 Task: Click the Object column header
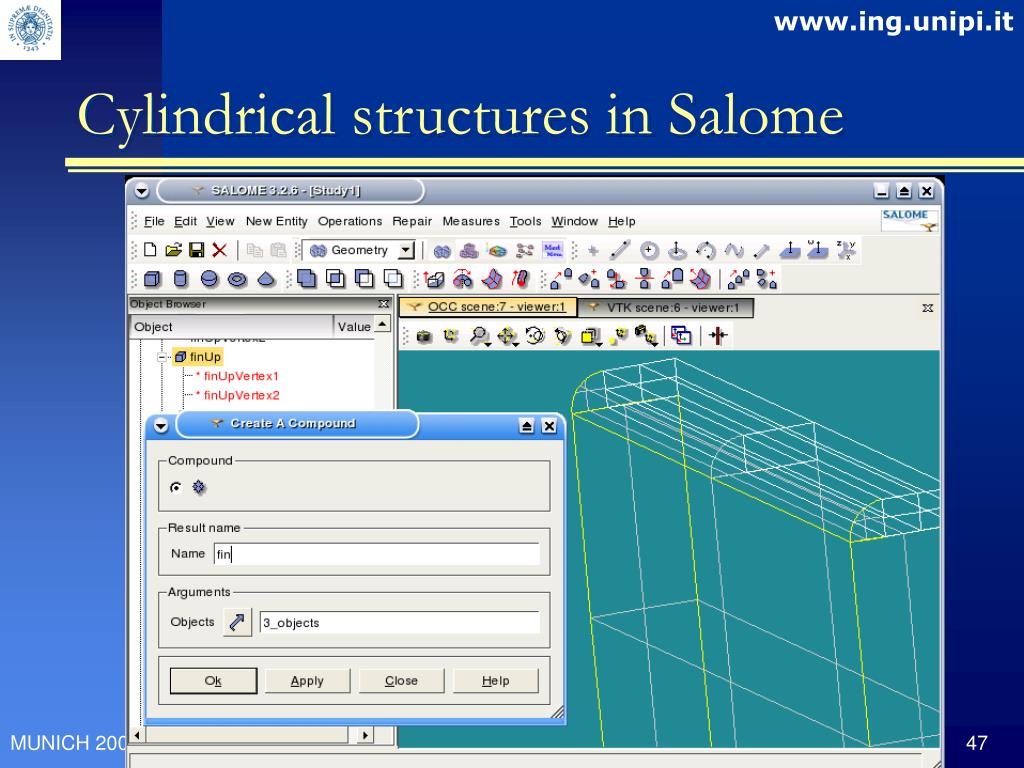point(232,327)
